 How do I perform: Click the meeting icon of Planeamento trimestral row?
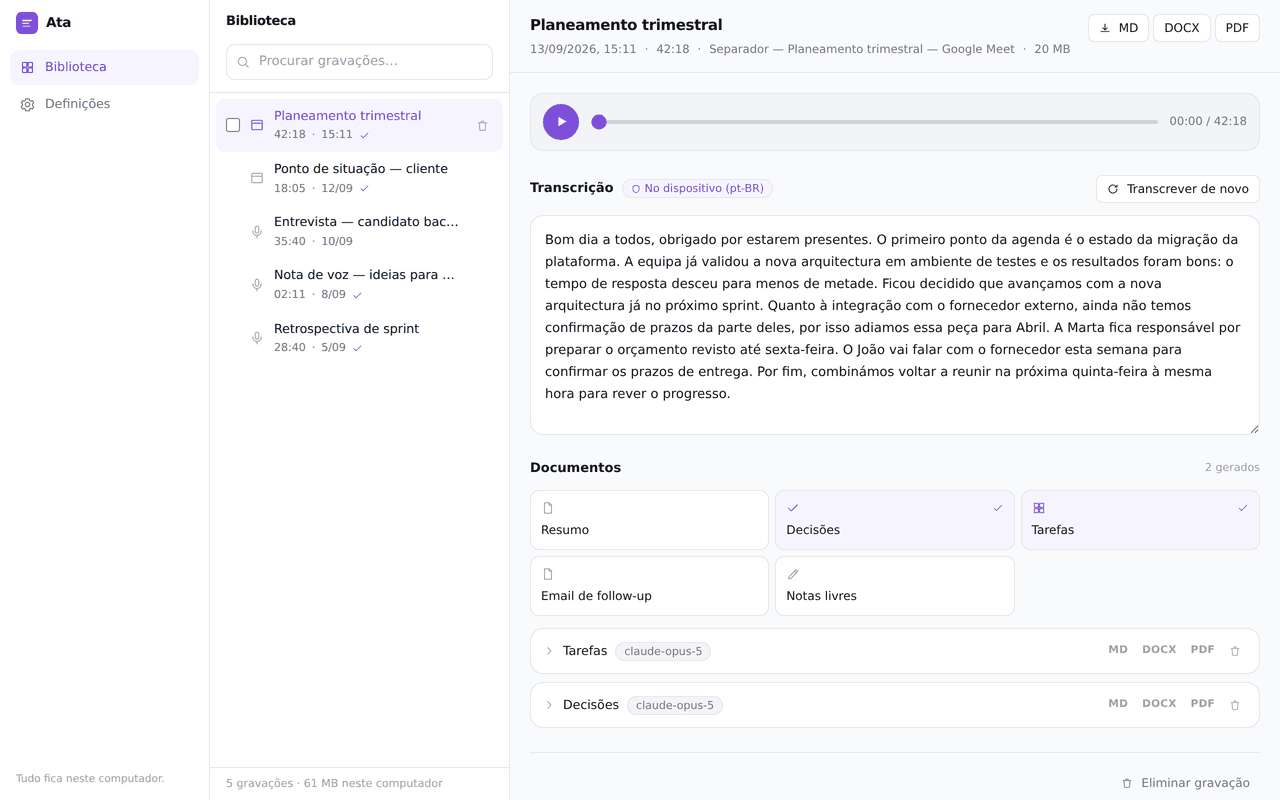pos(257,125)
